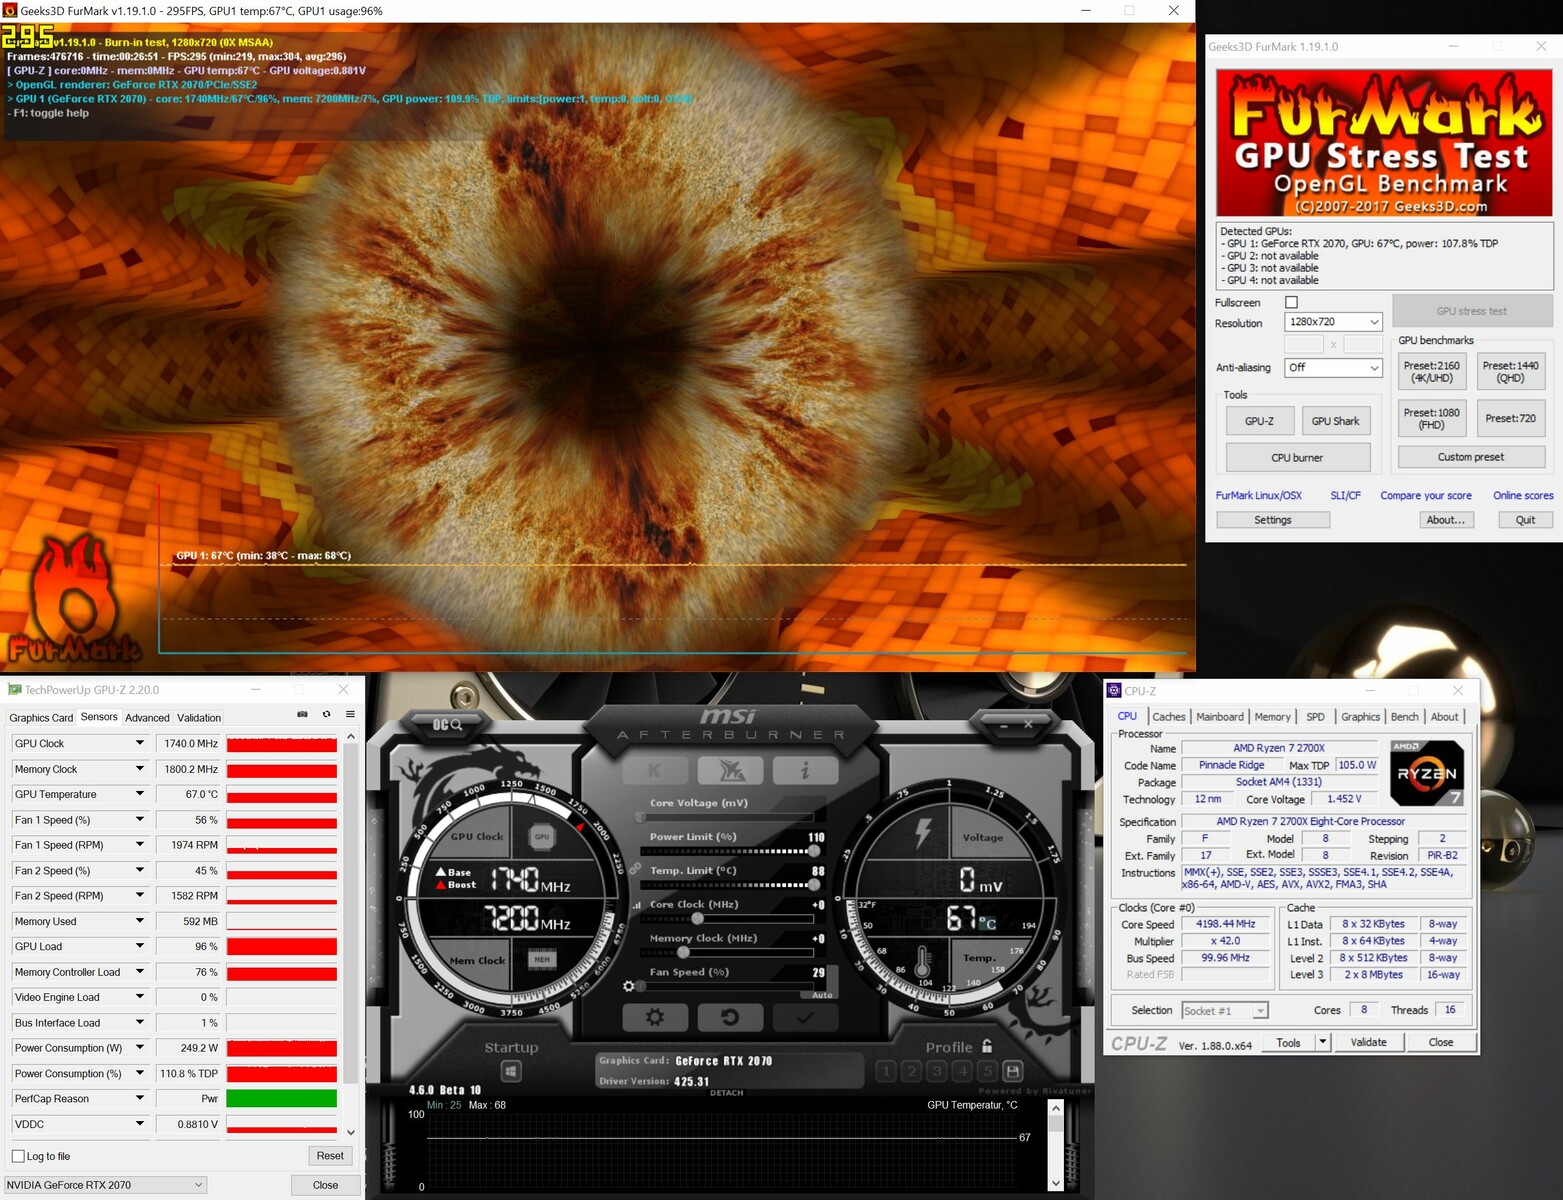Screen dimensions: 1563x1200
Task: Select Afterburner profile slot 3
Action: coord(937,1071)
